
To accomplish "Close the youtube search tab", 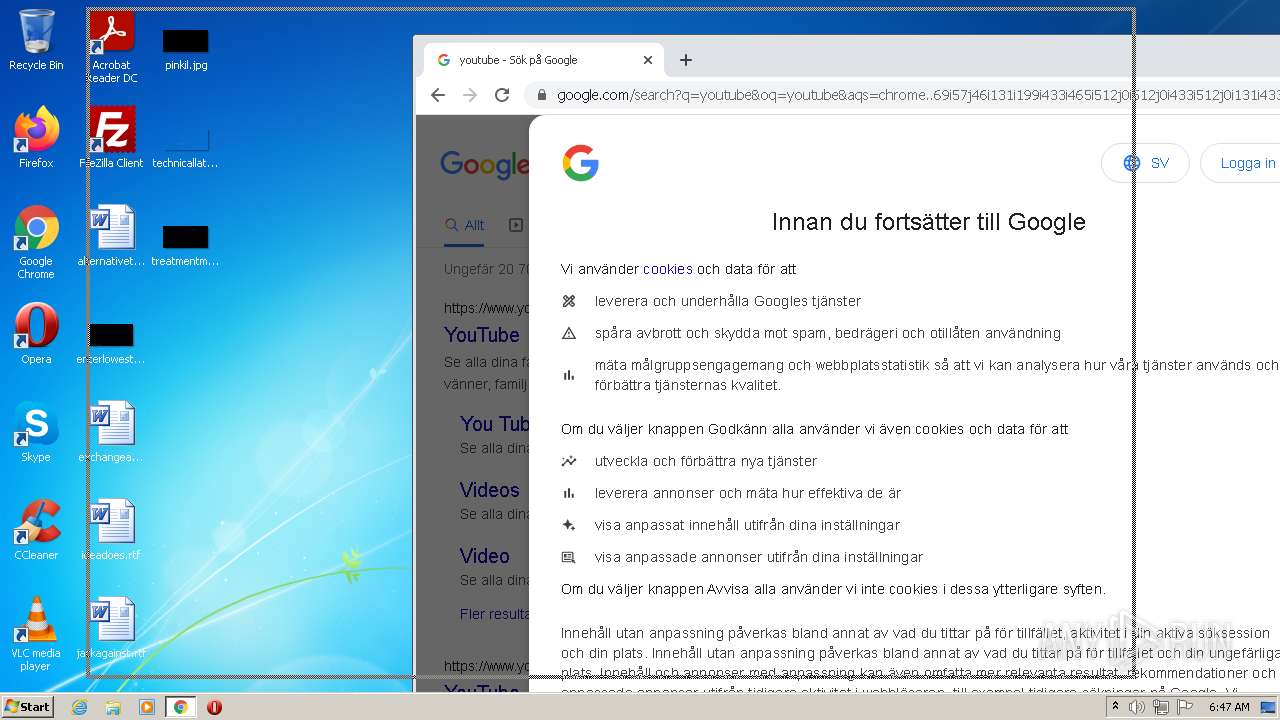I will 647,60.
